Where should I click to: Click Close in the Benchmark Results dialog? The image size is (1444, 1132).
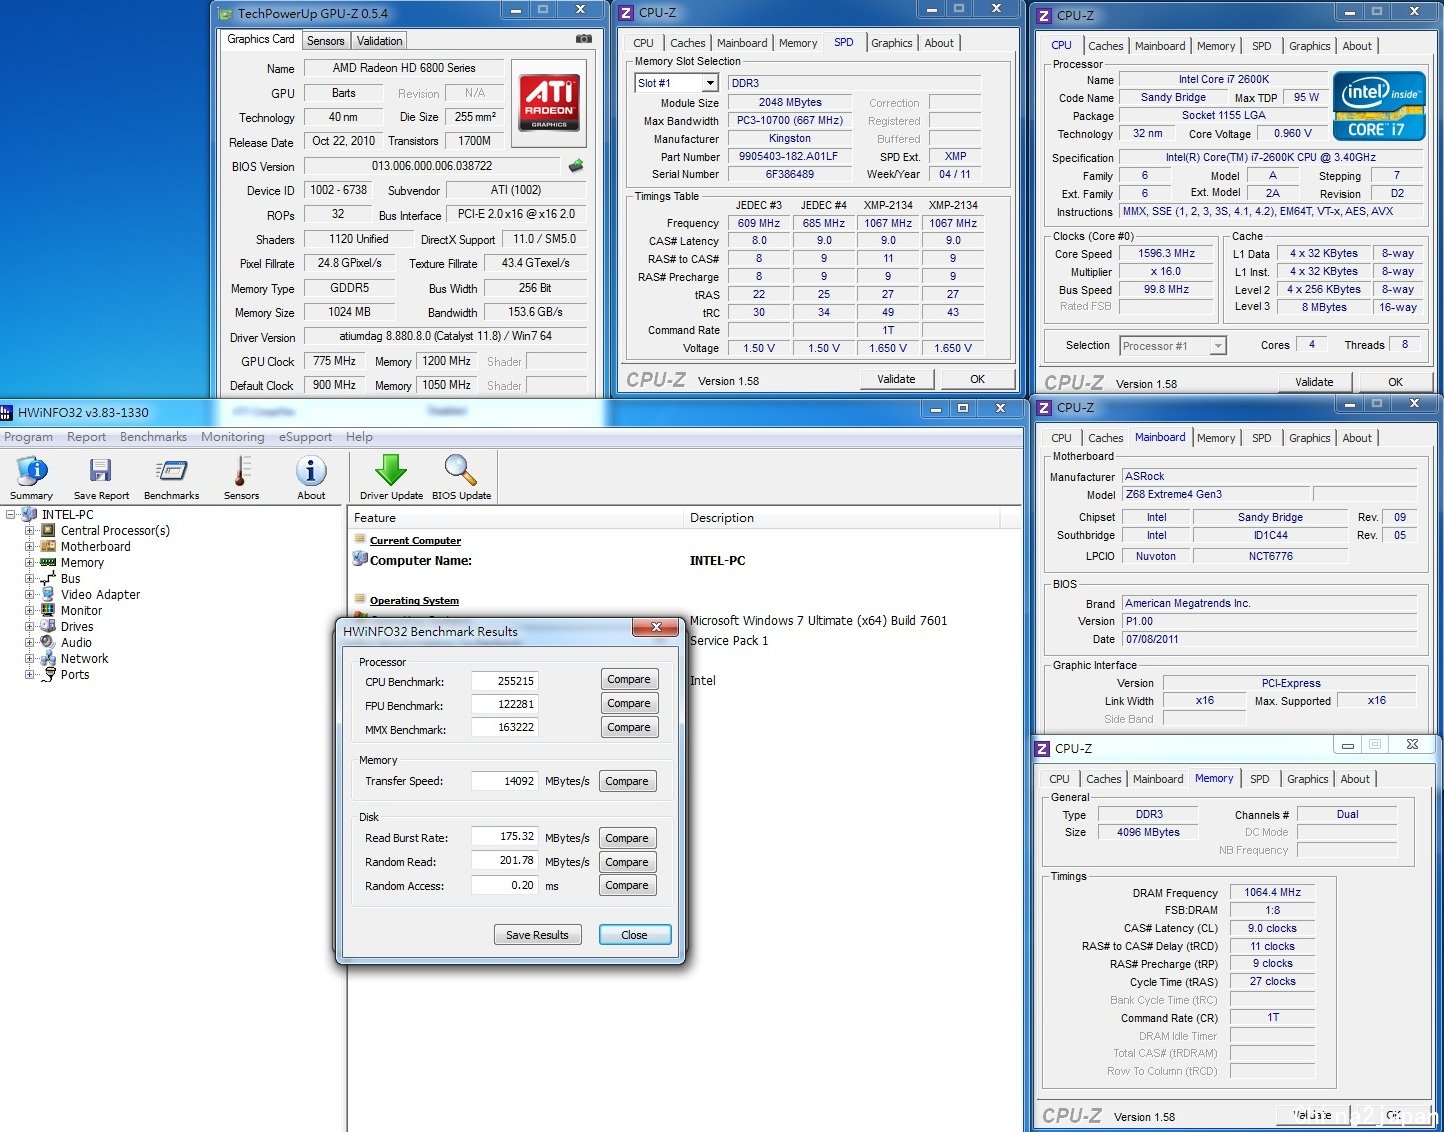(635, 935)
